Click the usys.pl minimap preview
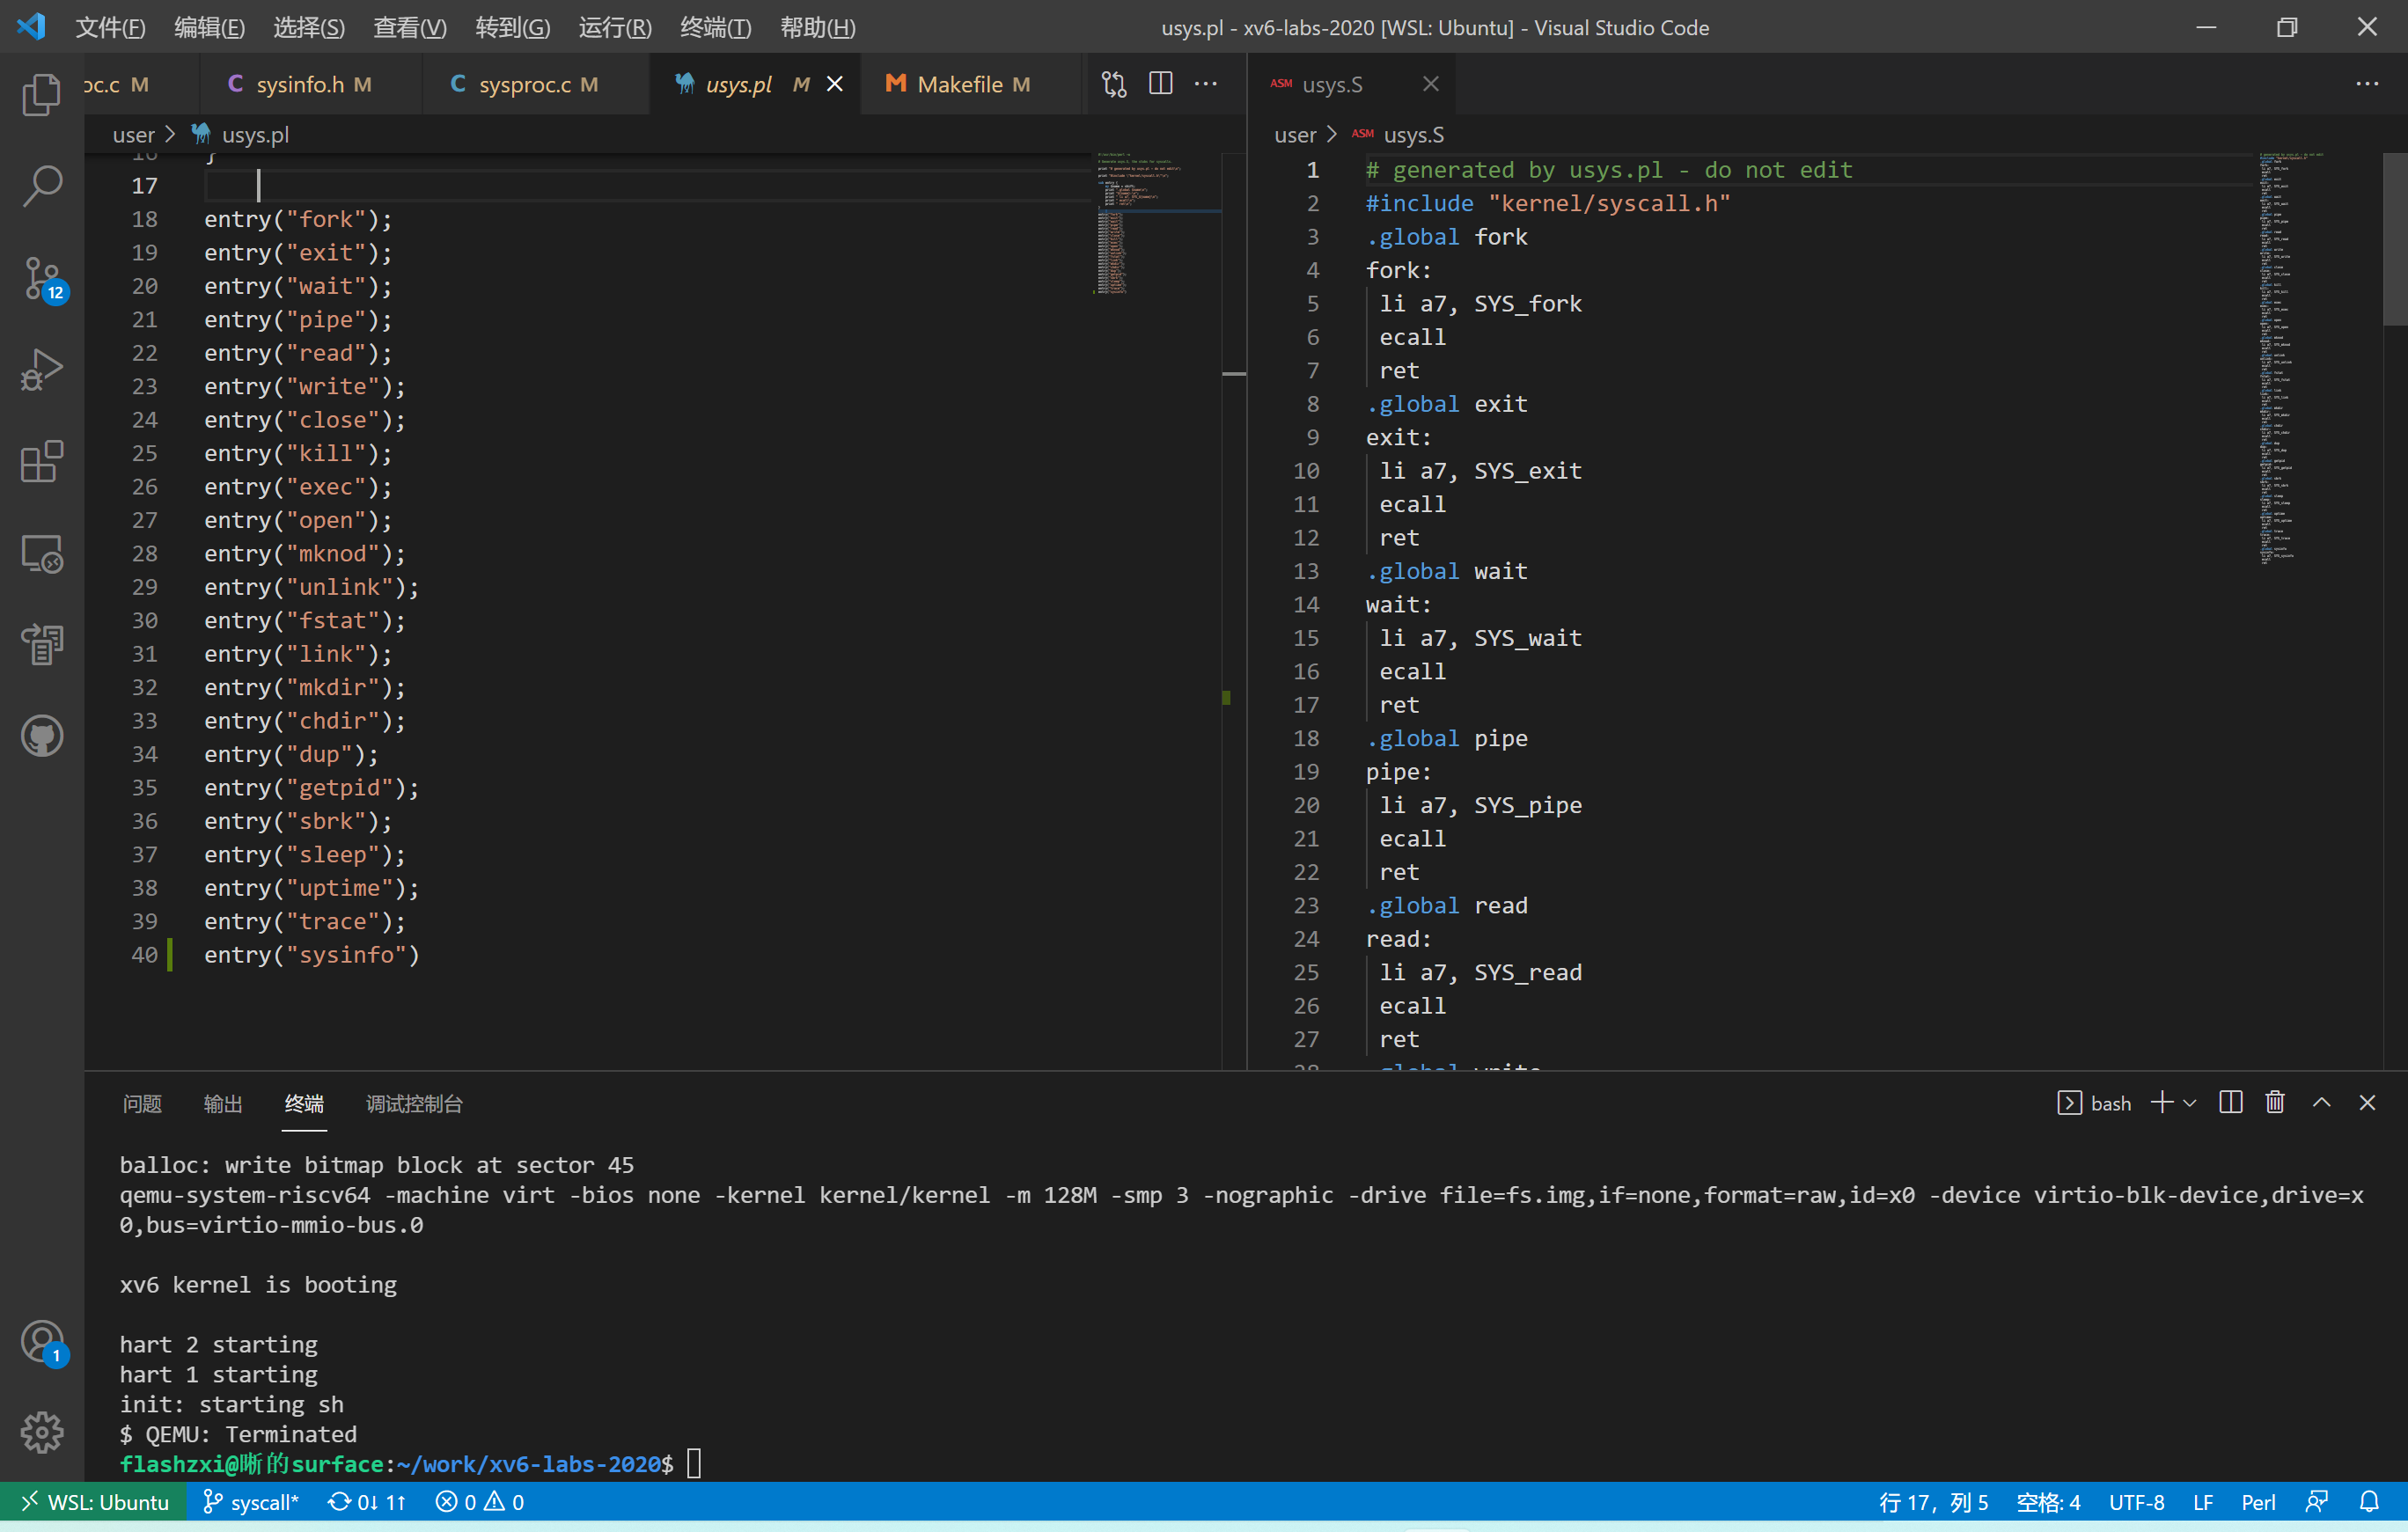This screenshot has width=2408, height=1532. coord(1157,223)
